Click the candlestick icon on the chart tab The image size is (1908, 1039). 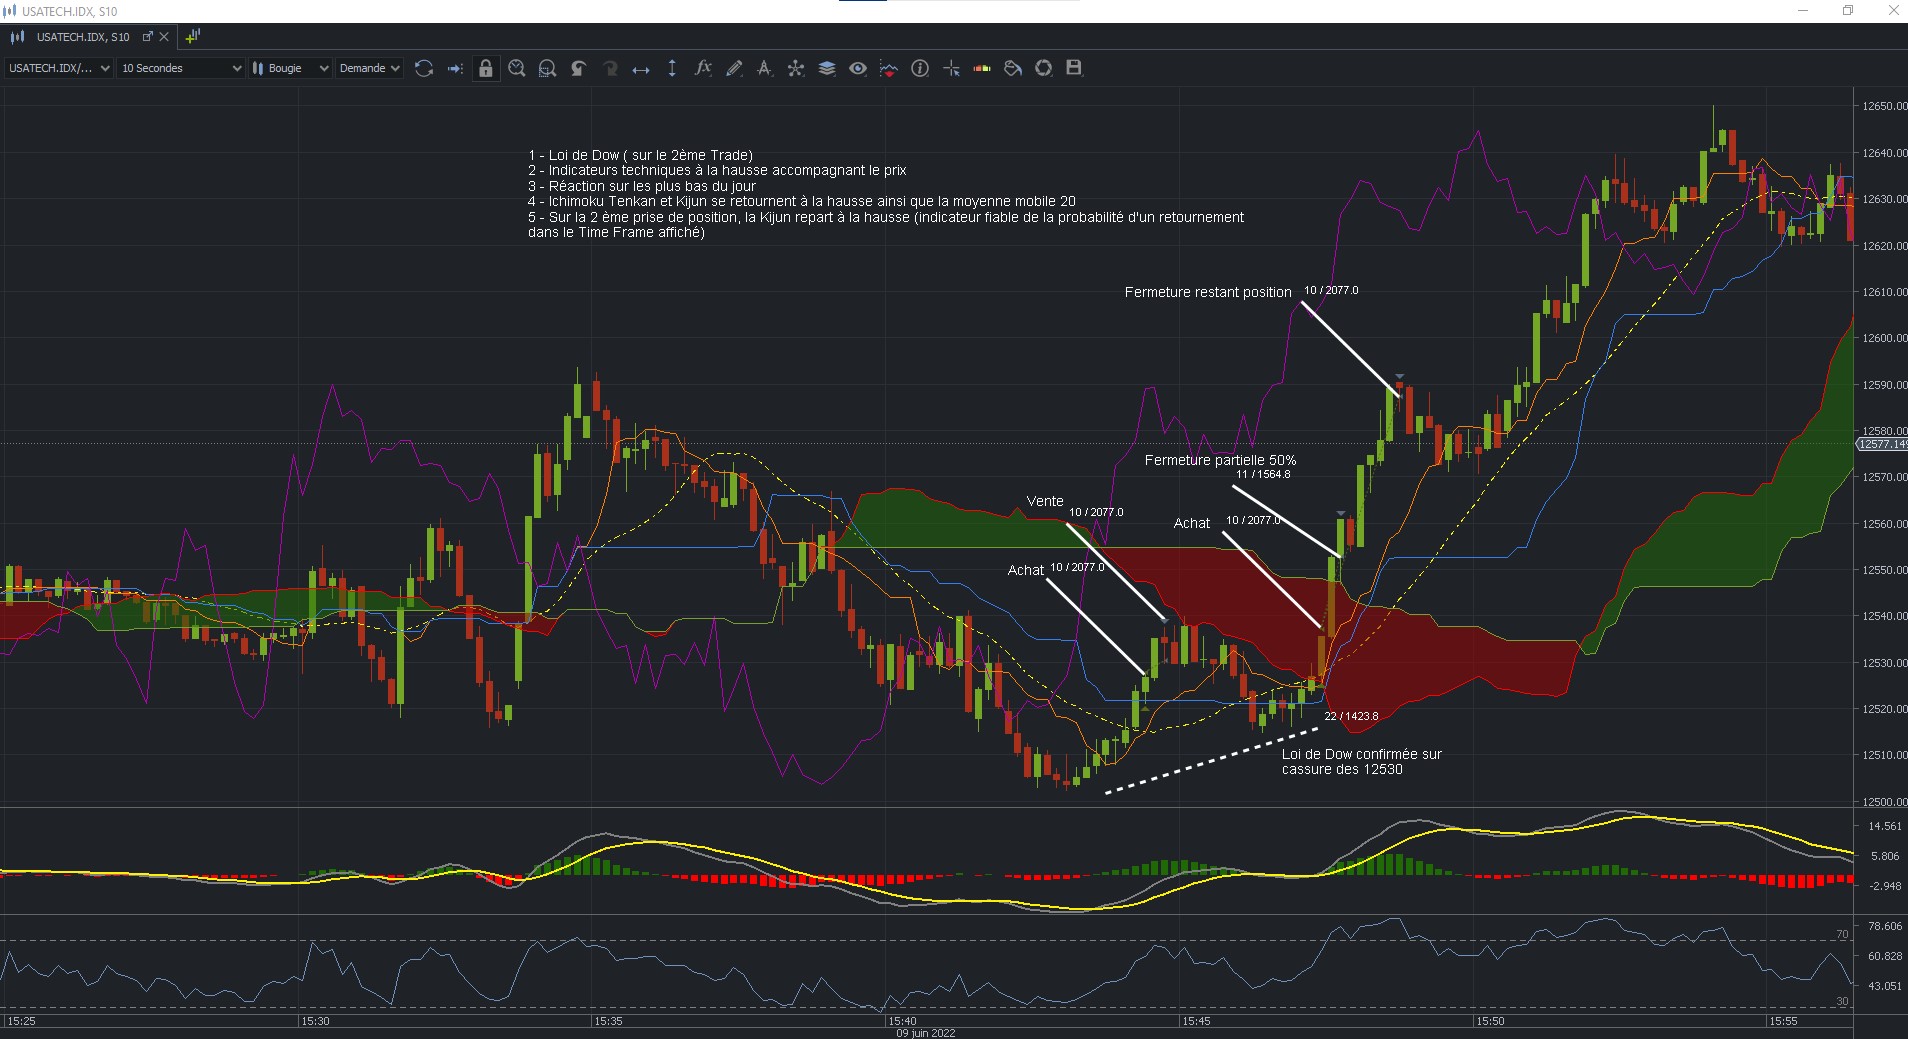click(17, 37)
